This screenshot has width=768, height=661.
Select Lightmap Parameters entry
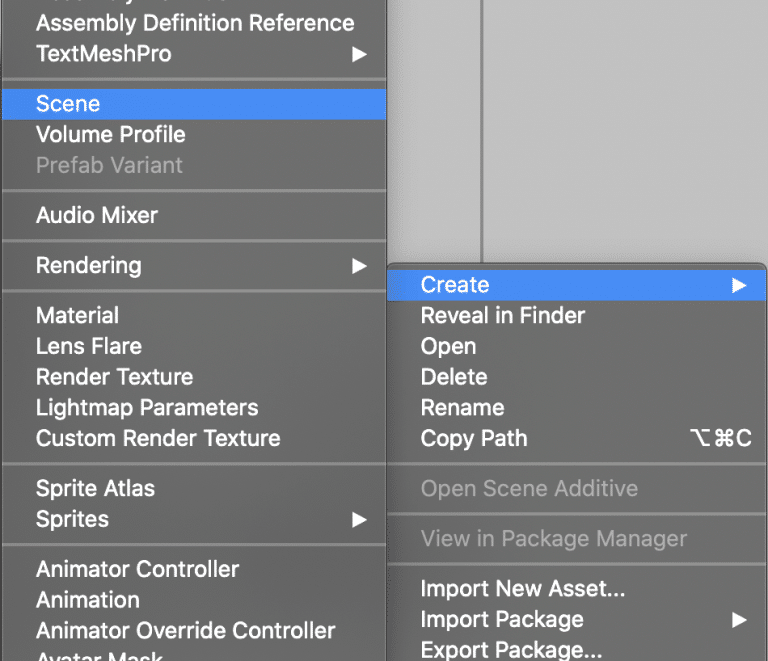[194, 408]
